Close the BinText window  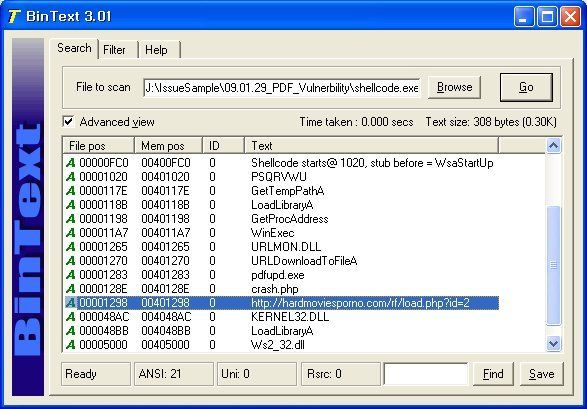(x=571, y=16)
